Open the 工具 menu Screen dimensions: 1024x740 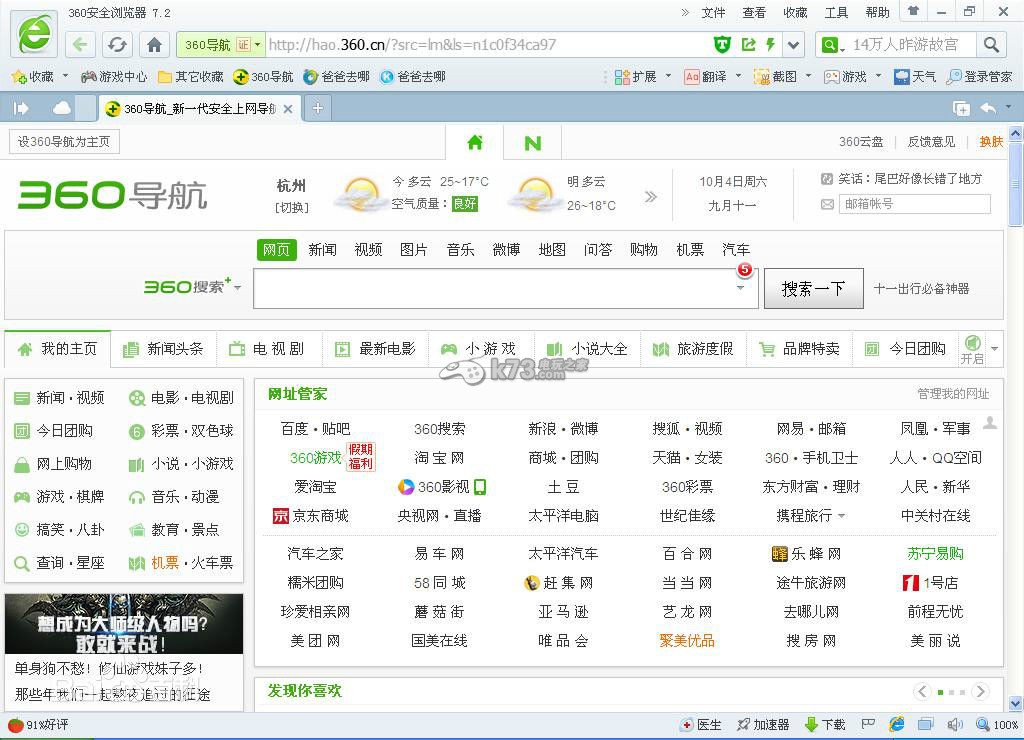[x=837, y=12]
